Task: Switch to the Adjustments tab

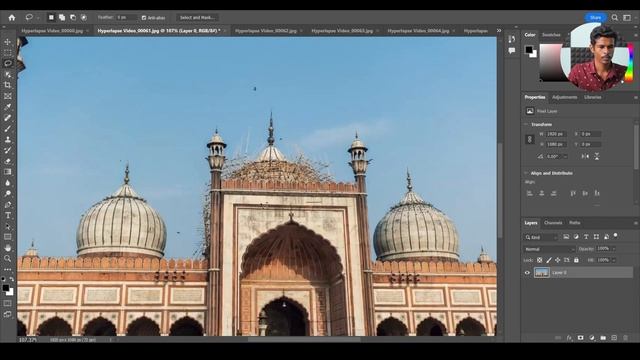Action: click(x=564, y=97)
